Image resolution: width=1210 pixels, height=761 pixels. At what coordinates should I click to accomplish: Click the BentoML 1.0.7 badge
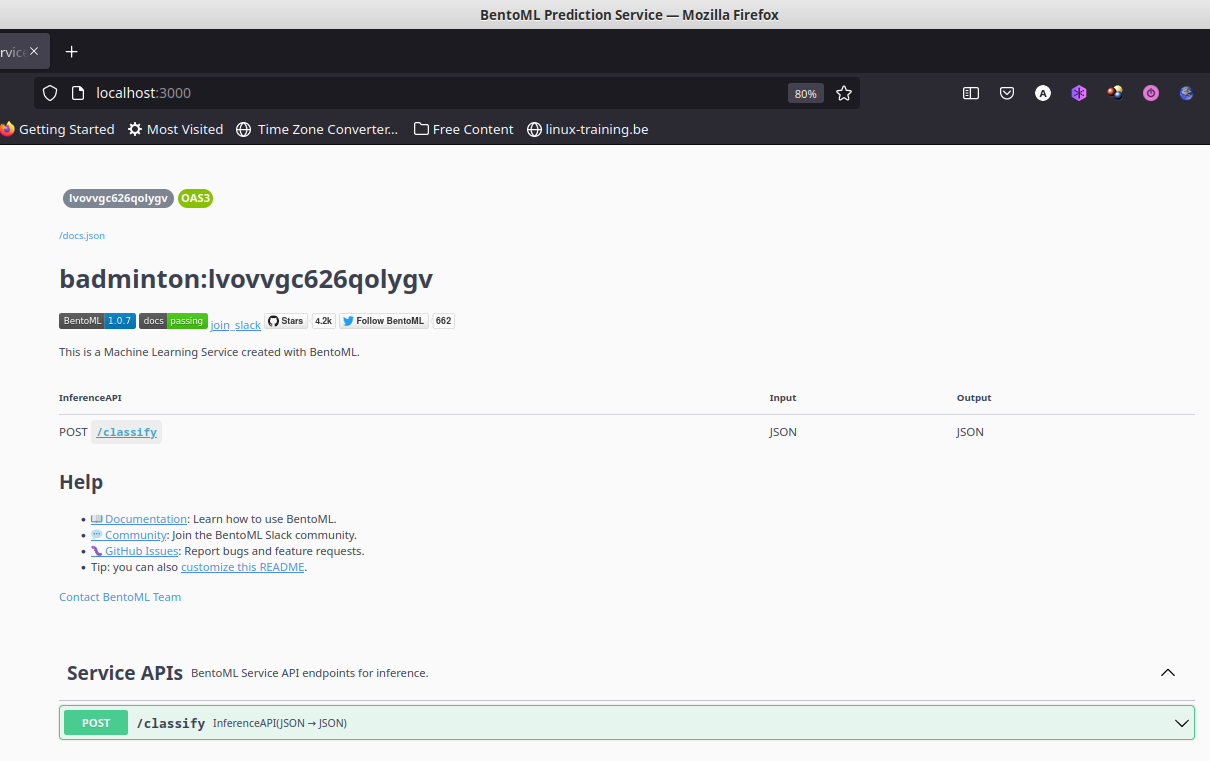97,321
